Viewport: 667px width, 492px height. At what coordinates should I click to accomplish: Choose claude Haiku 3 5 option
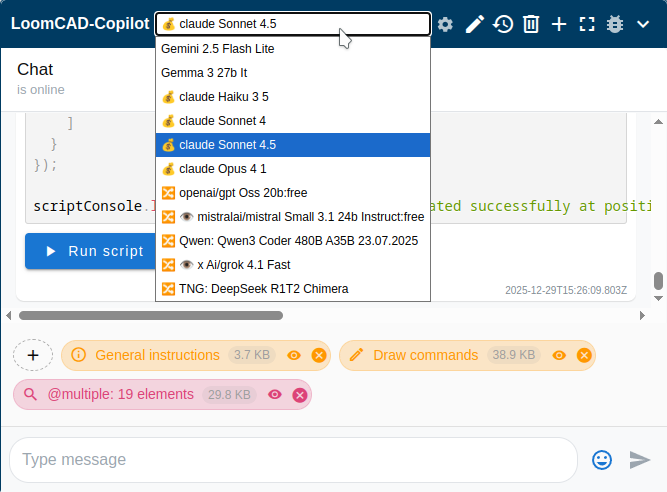click(x=293, y=97)
